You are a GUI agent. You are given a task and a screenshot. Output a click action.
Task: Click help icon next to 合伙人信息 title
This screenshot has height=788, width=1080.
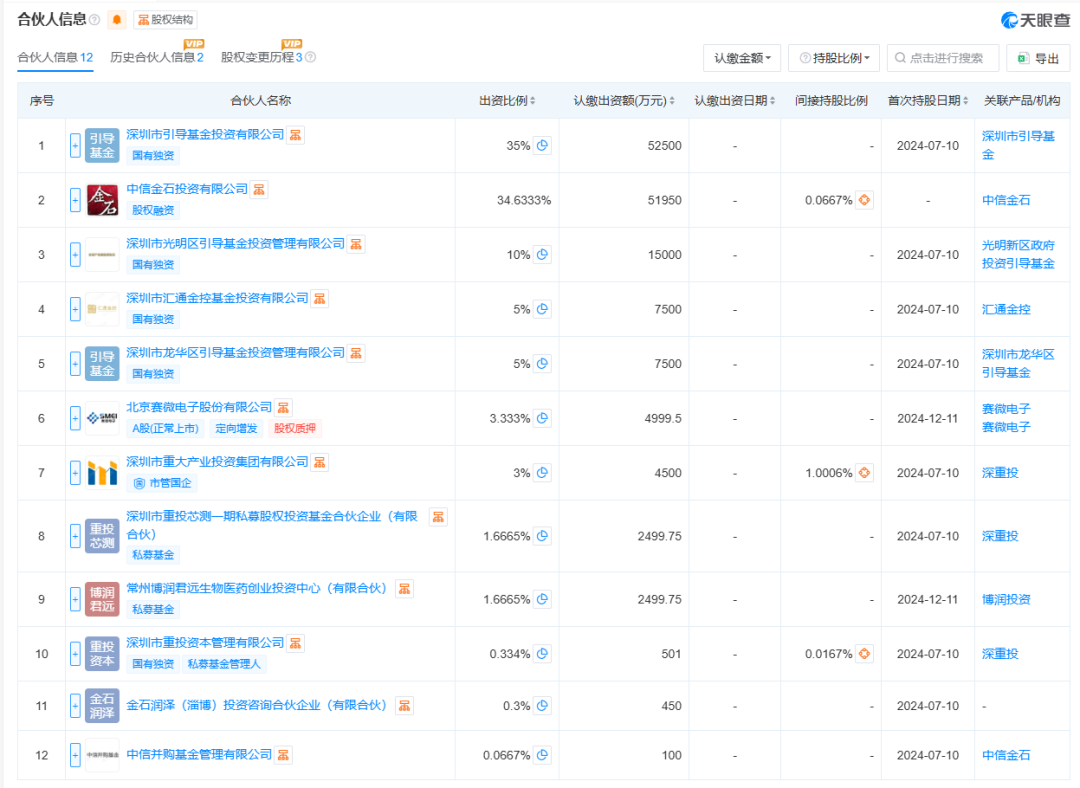pos(95,20)
